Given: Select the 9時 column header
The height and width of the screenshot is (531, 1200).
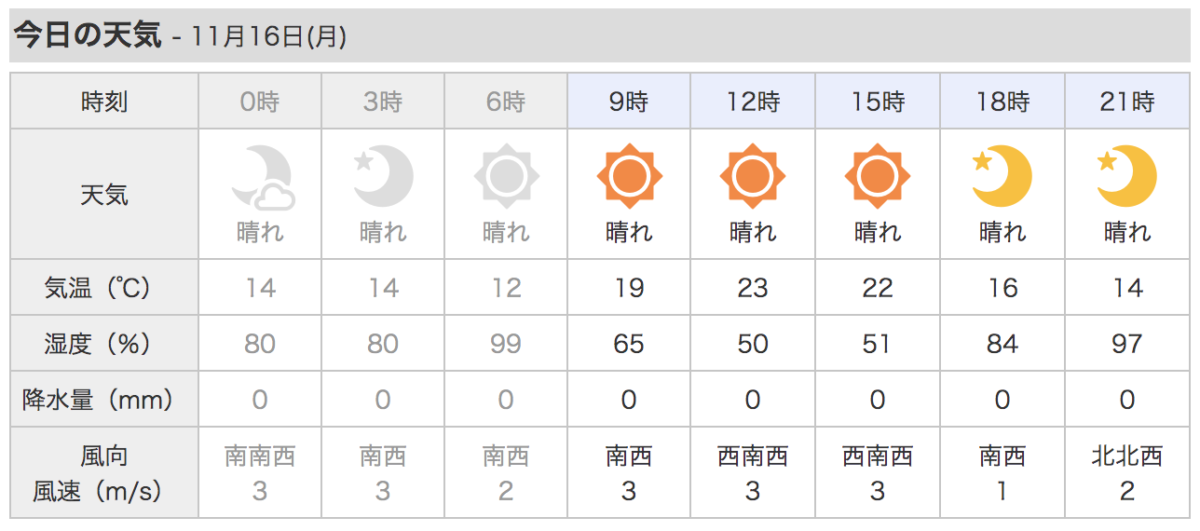Looking at the screenshot, I should 629,101.
